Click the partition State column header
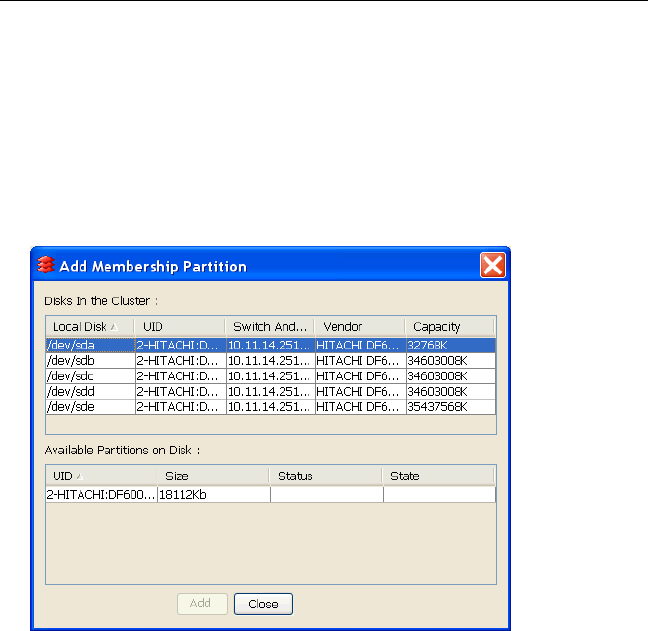648x631 pixels. pos(438,476)
